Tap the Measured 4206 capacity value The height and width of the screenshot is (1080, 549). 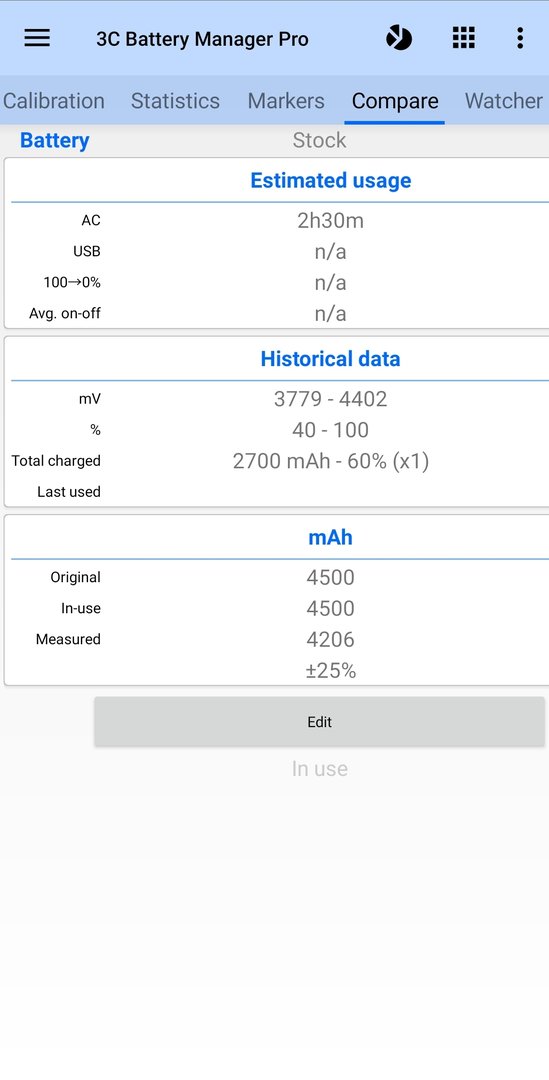click(x=331, y=639)
